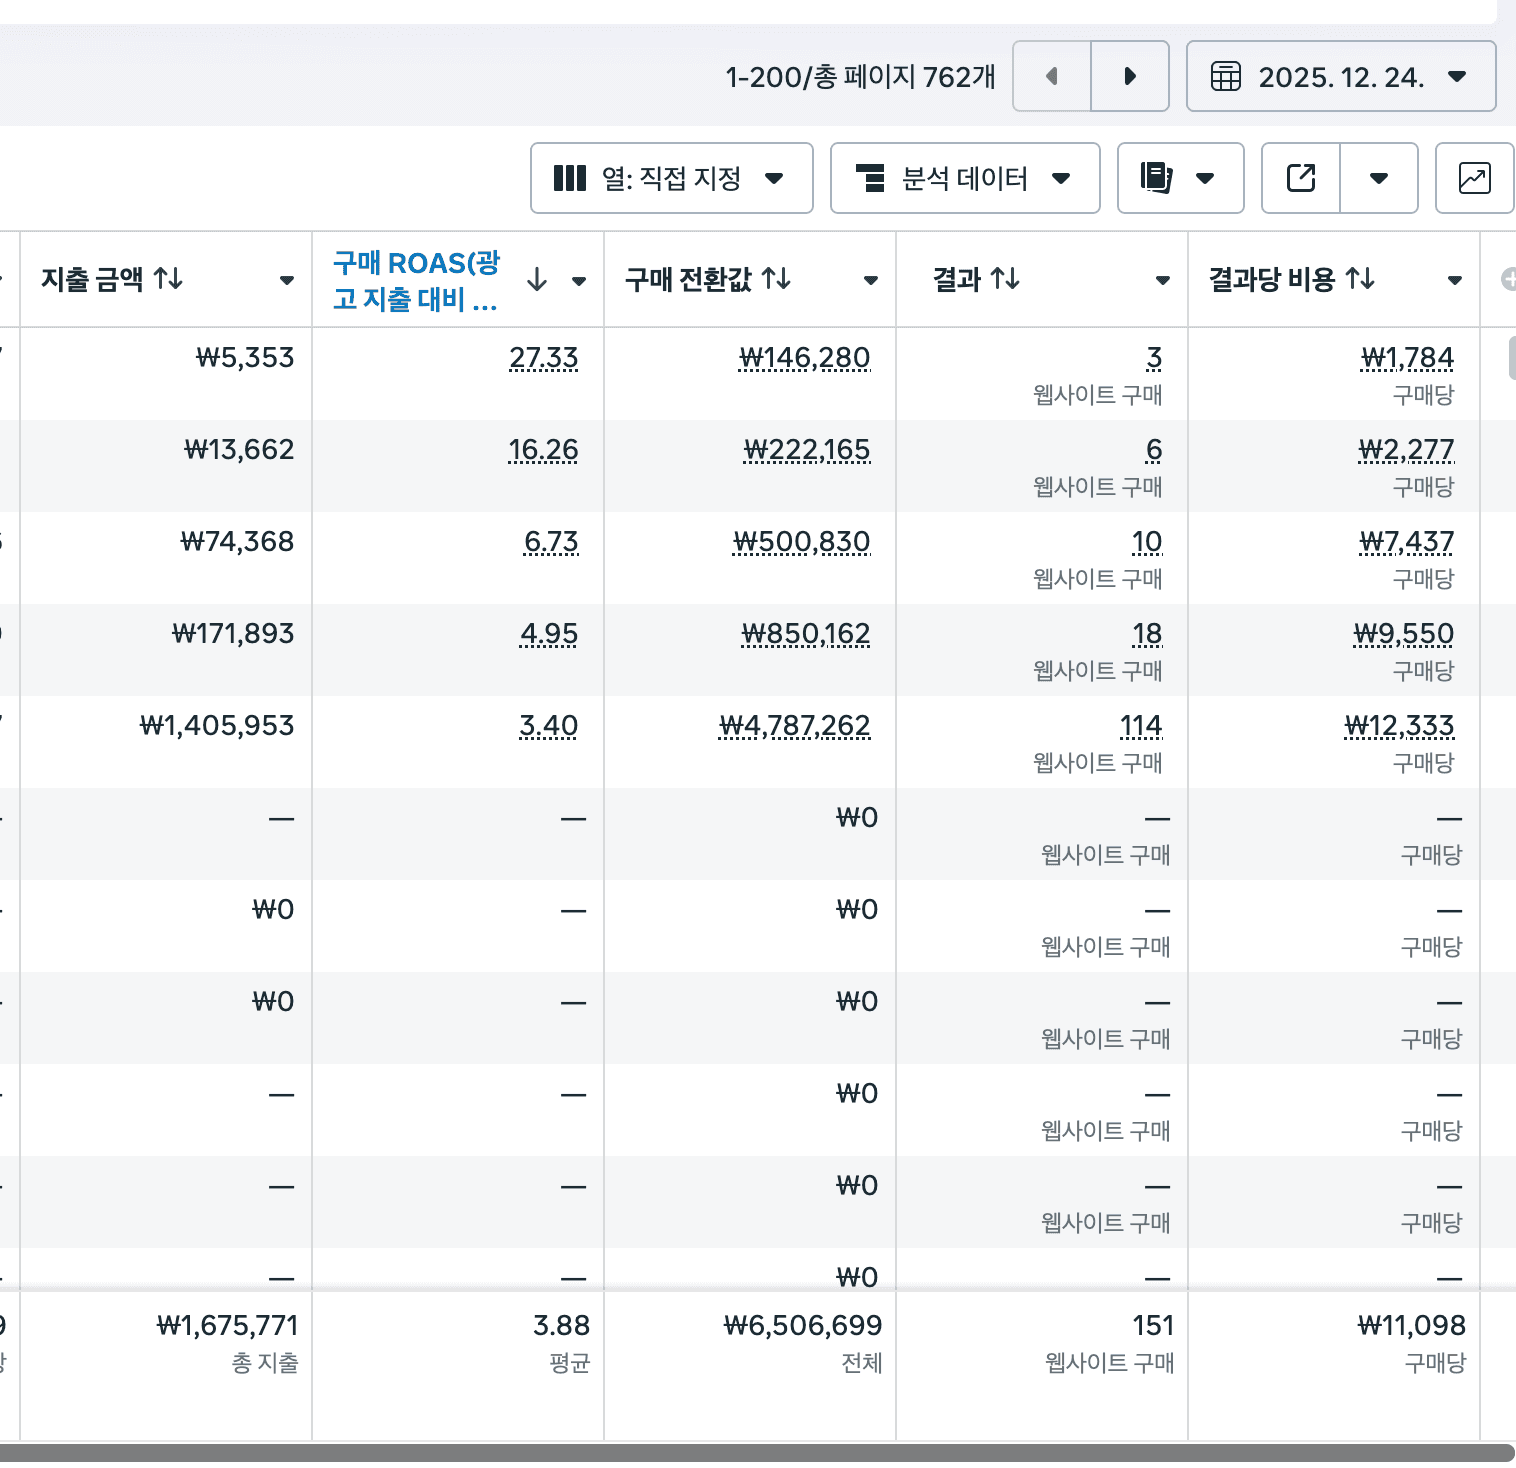Click conversion value ₩4,787,262
This screenshot has width=1516, height=1468.
click(795, 726)
